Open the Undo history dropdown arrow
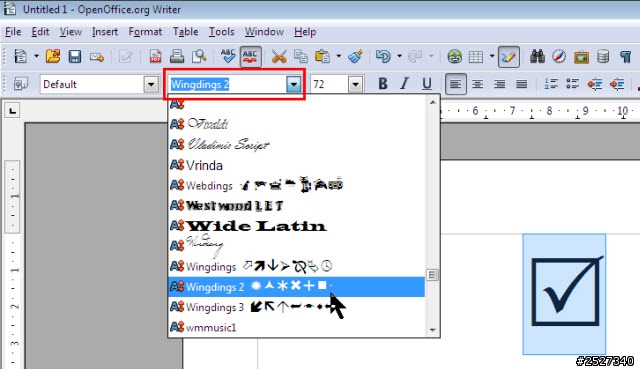The image size is (640, 369). tap(399, 56)
